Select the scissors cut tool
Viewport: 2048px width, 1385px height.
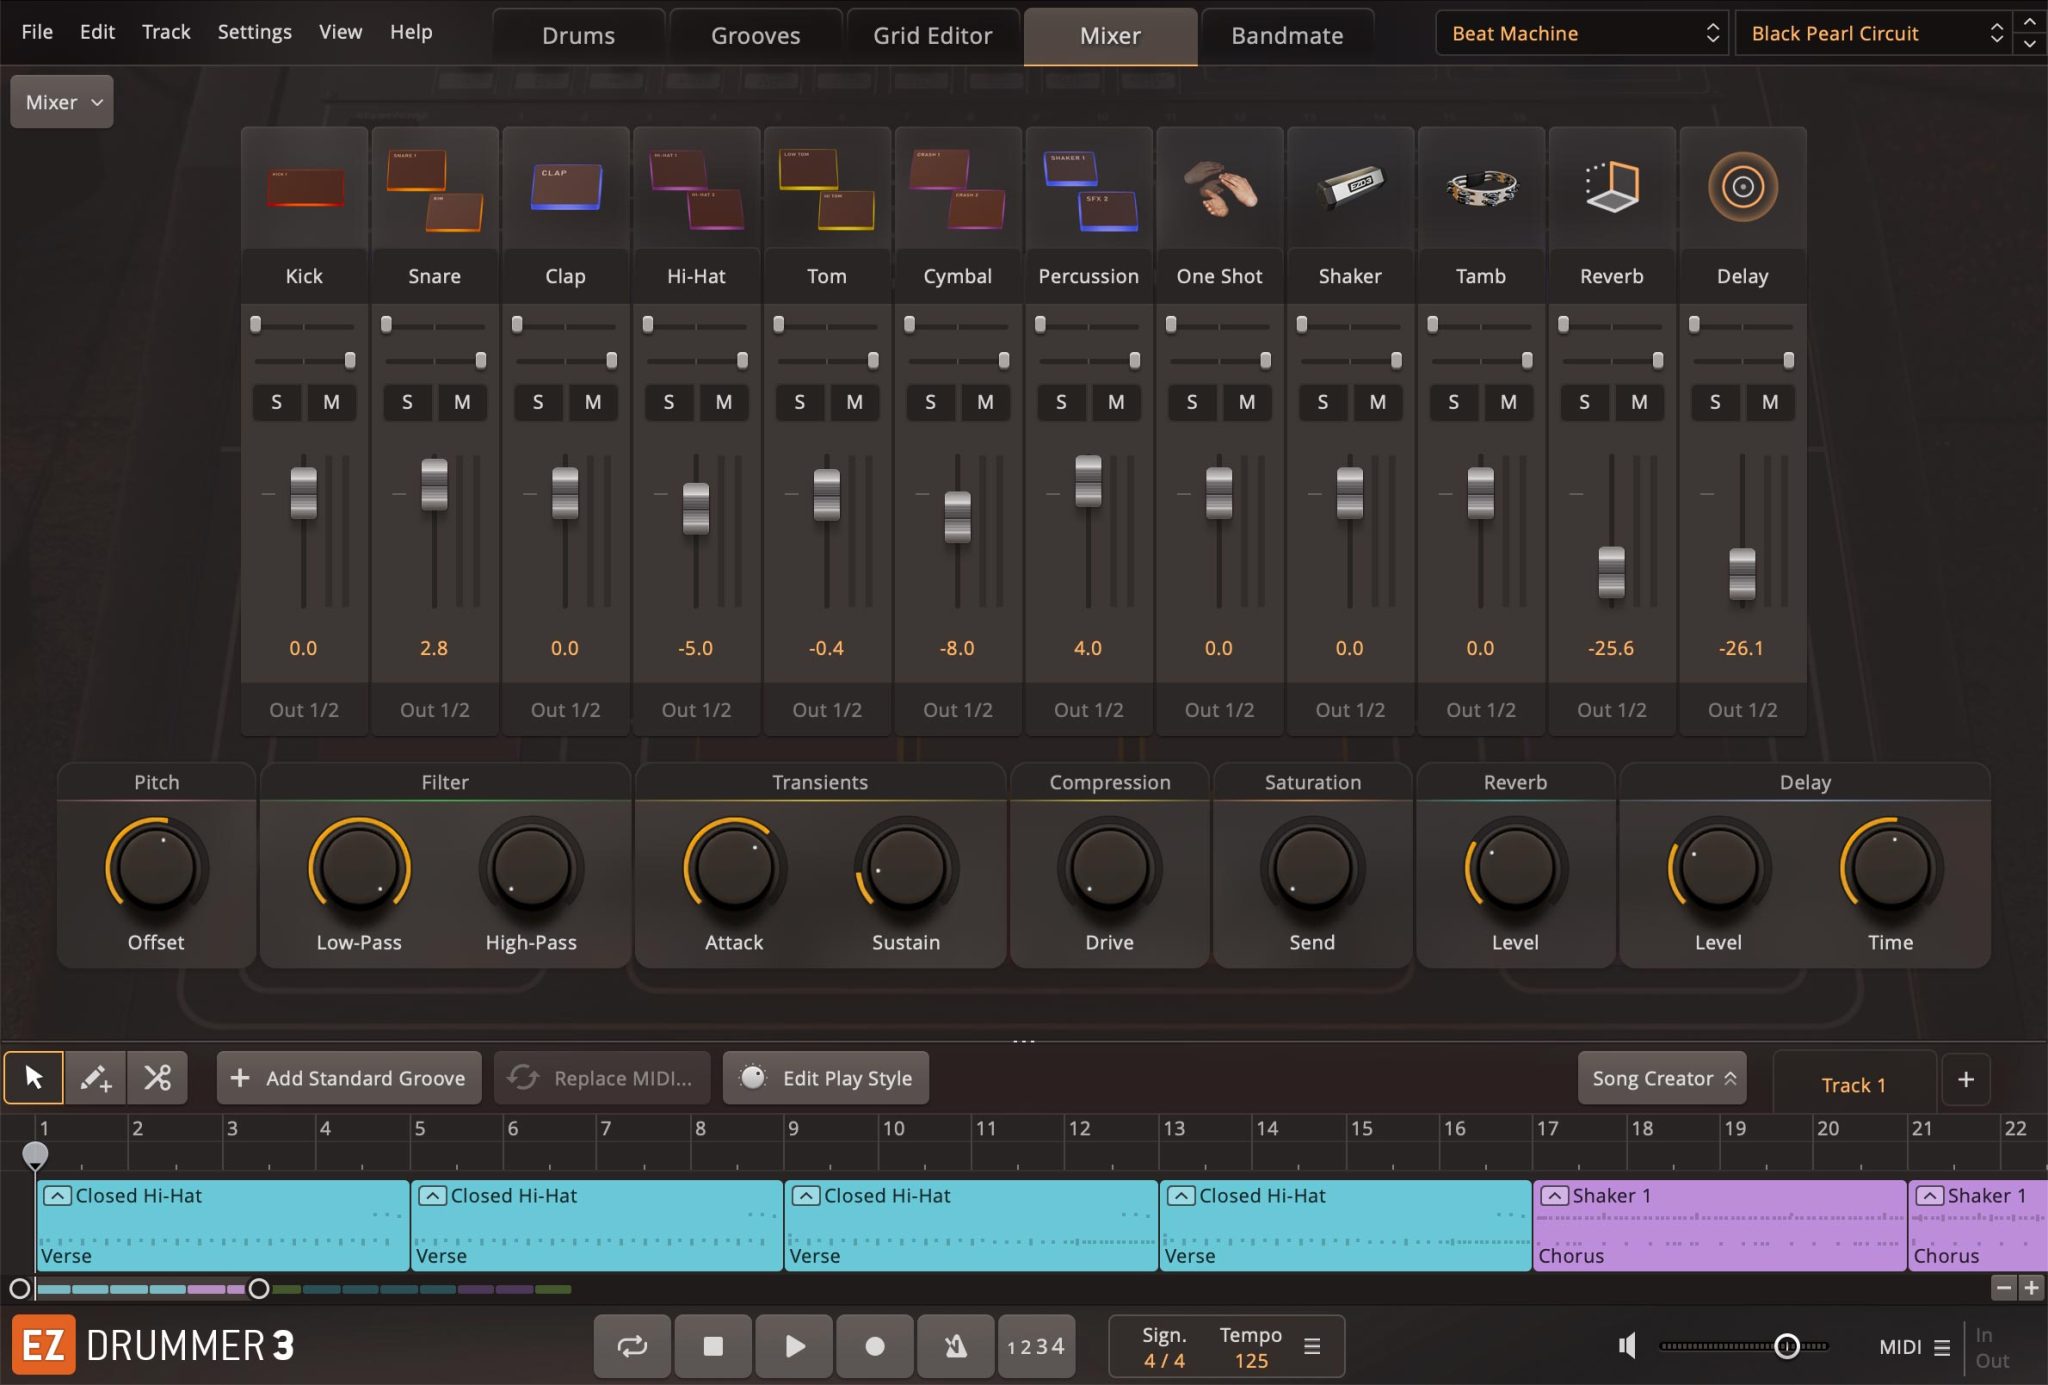coord(157,1077)
